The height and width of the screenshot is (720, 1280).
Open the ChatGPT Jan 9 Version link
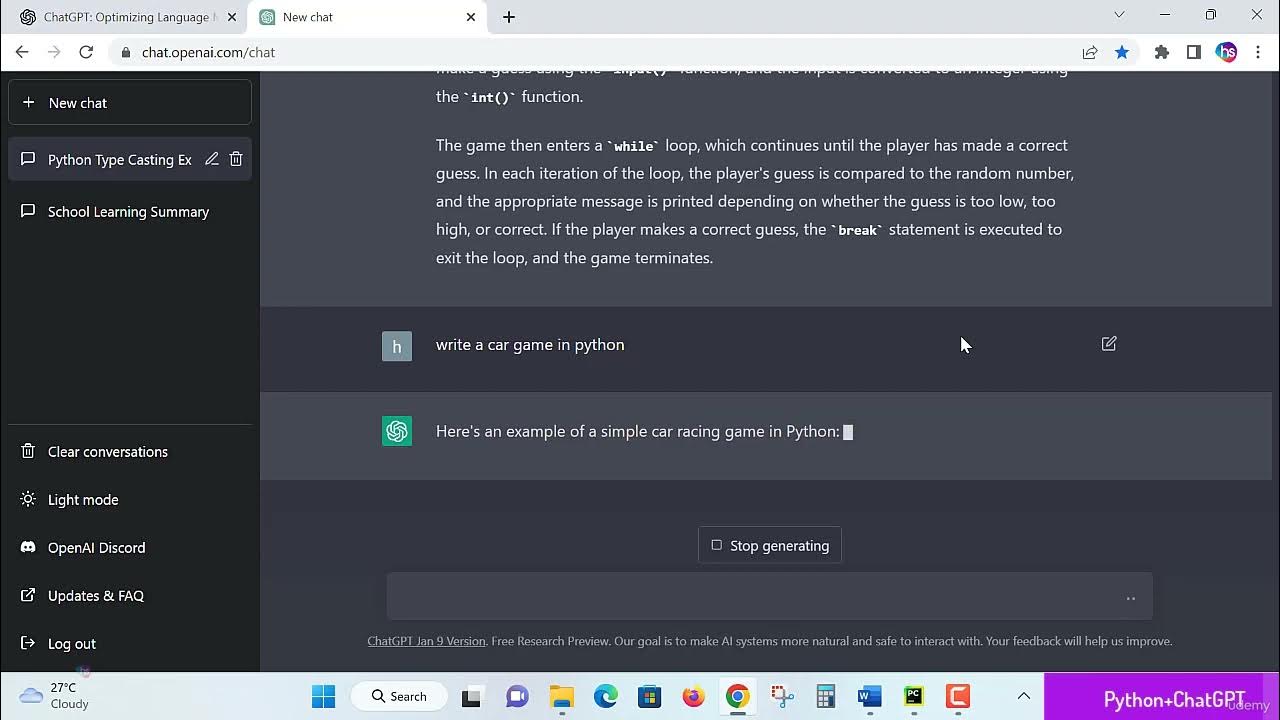coord(426,641)
